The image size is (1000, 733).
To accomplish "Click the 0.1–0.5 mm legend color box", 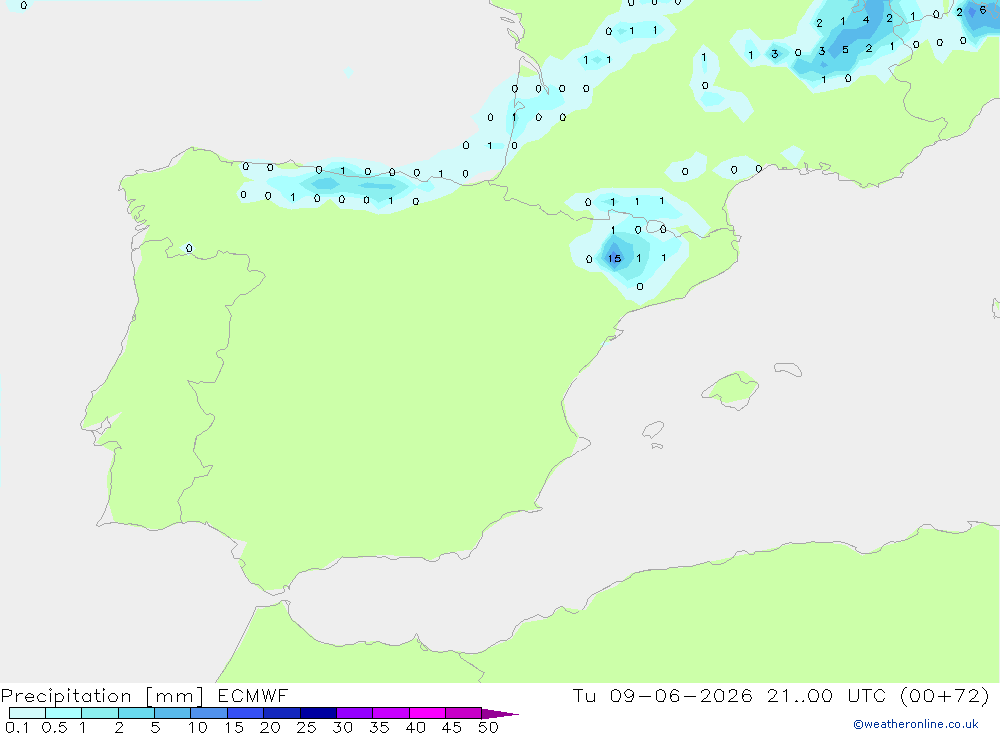I will click(27, 713).
